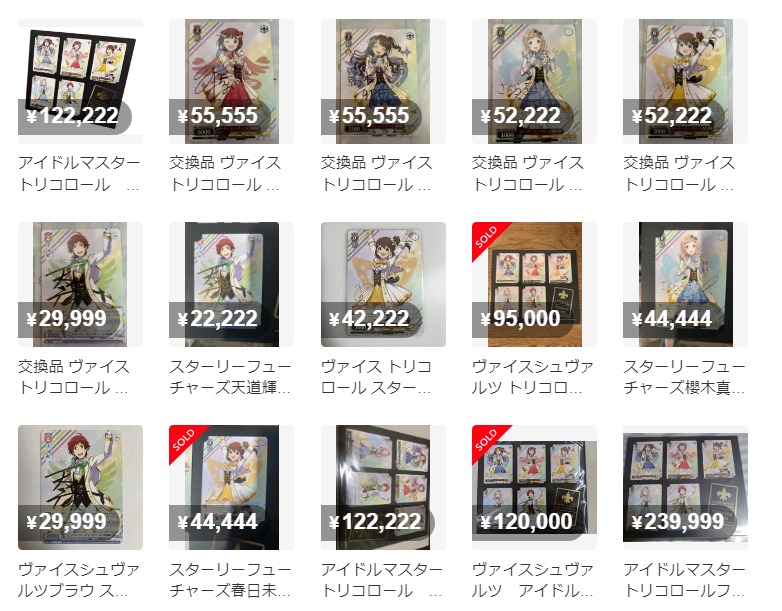Click the 'ヴァイスシュヴァルツブラウ' listing title
Image resolution: width=782 pixels, height=611 pixels.
(x=79, y=580)
